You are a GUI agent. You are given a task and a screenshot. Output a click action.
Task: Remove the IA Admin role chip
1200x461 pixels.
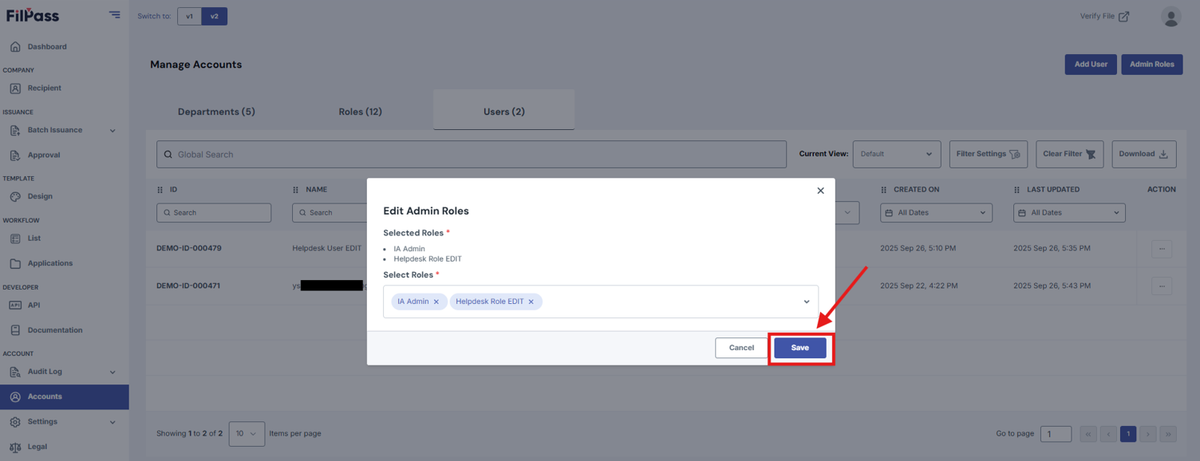coord(436,301)
